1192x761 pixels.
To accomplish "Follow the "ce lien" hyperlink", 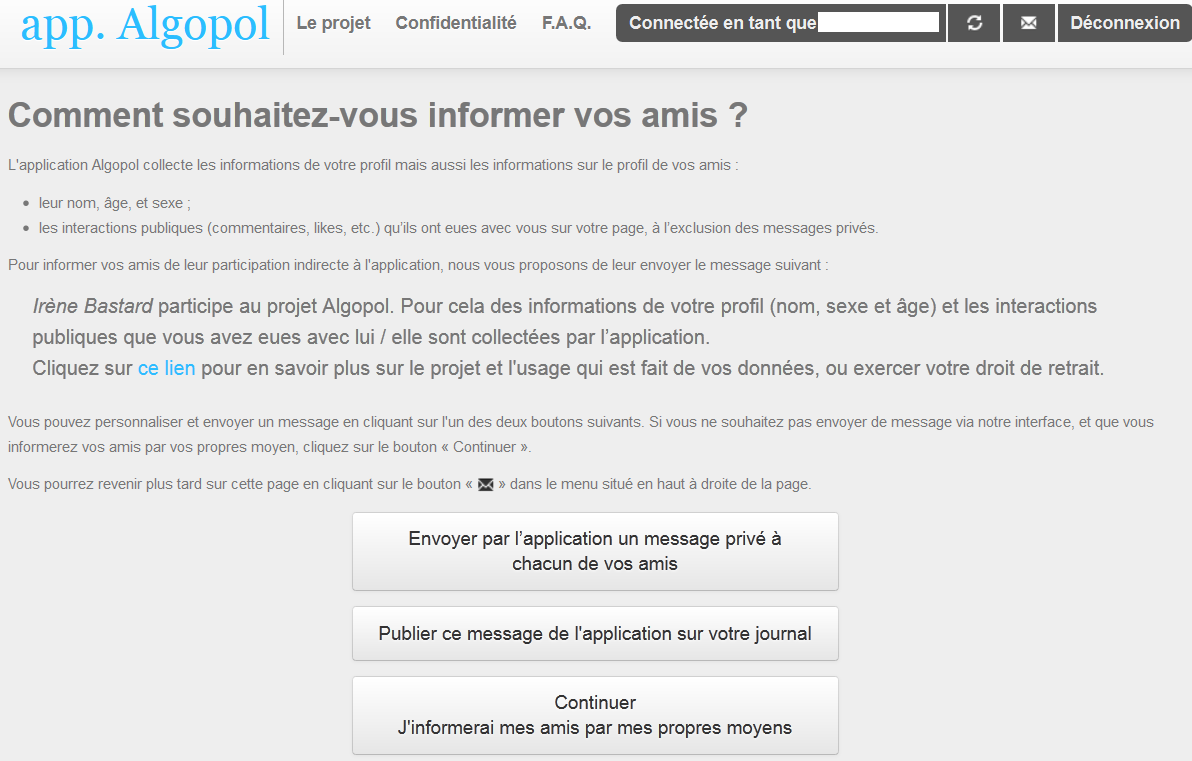I will [x=166, y=368].
